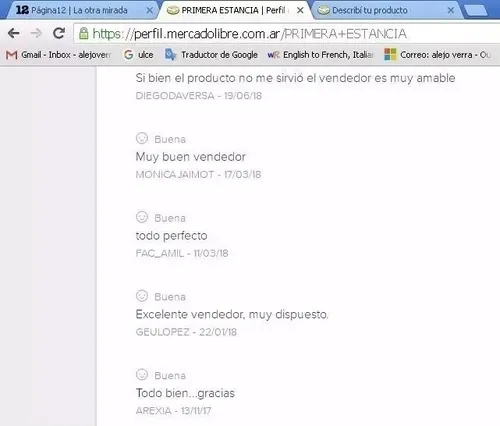The height and width of the screenshot is (426, 500).
Task: Open Traductor de Google bookmark
Action: 212,55
